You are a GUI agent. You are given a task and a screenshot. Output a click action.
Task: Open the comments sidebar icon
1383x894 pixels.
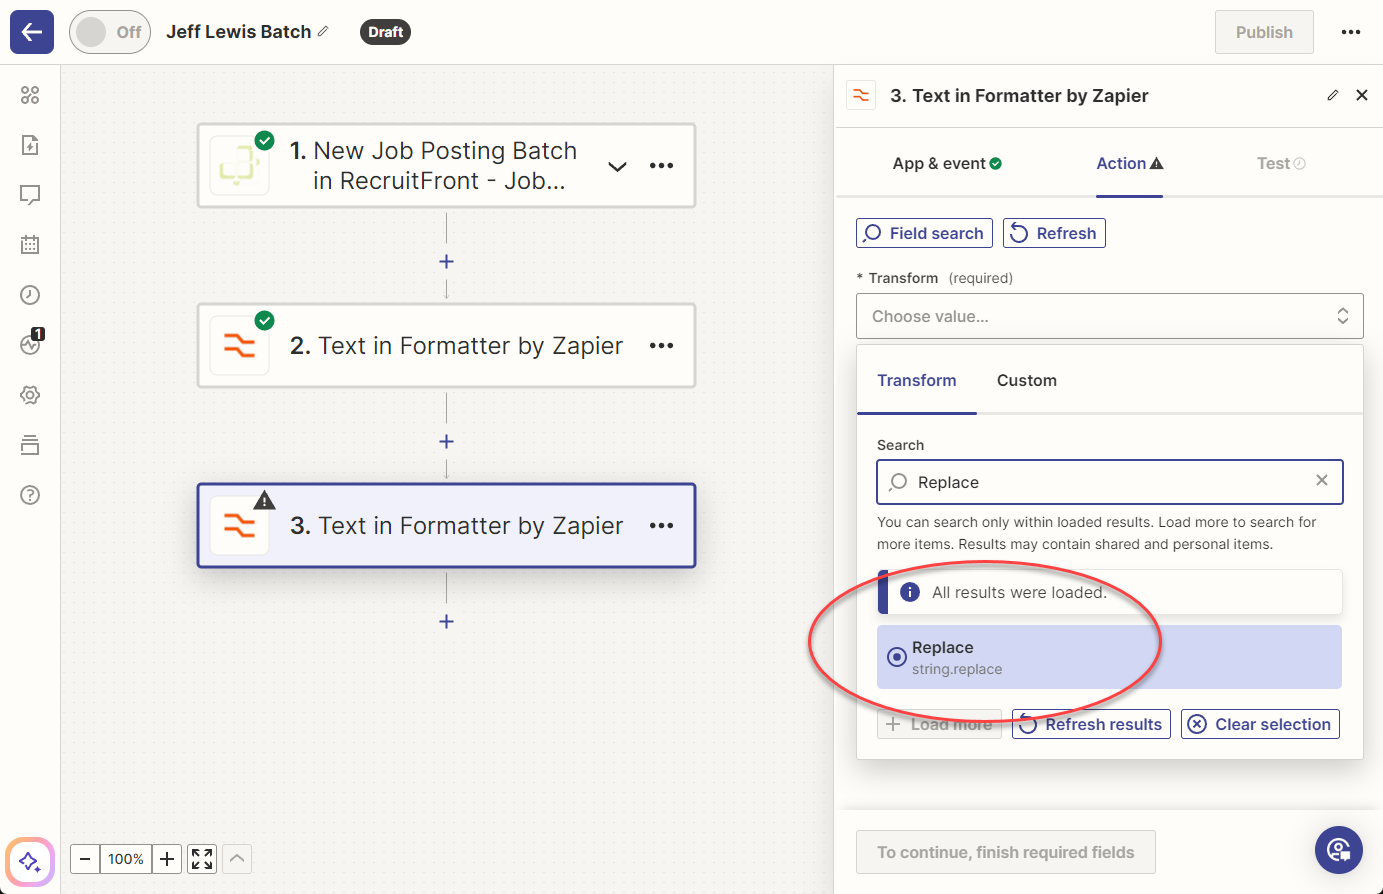(30, 195)
